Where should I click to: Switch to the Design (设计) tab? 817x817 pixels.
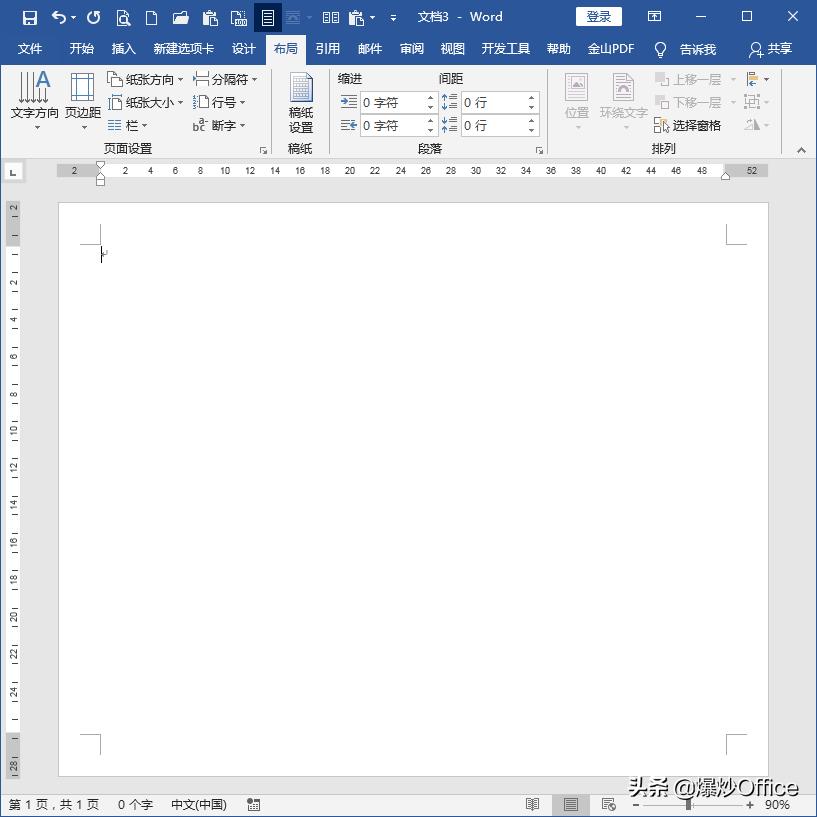click(x=243, y=49)
